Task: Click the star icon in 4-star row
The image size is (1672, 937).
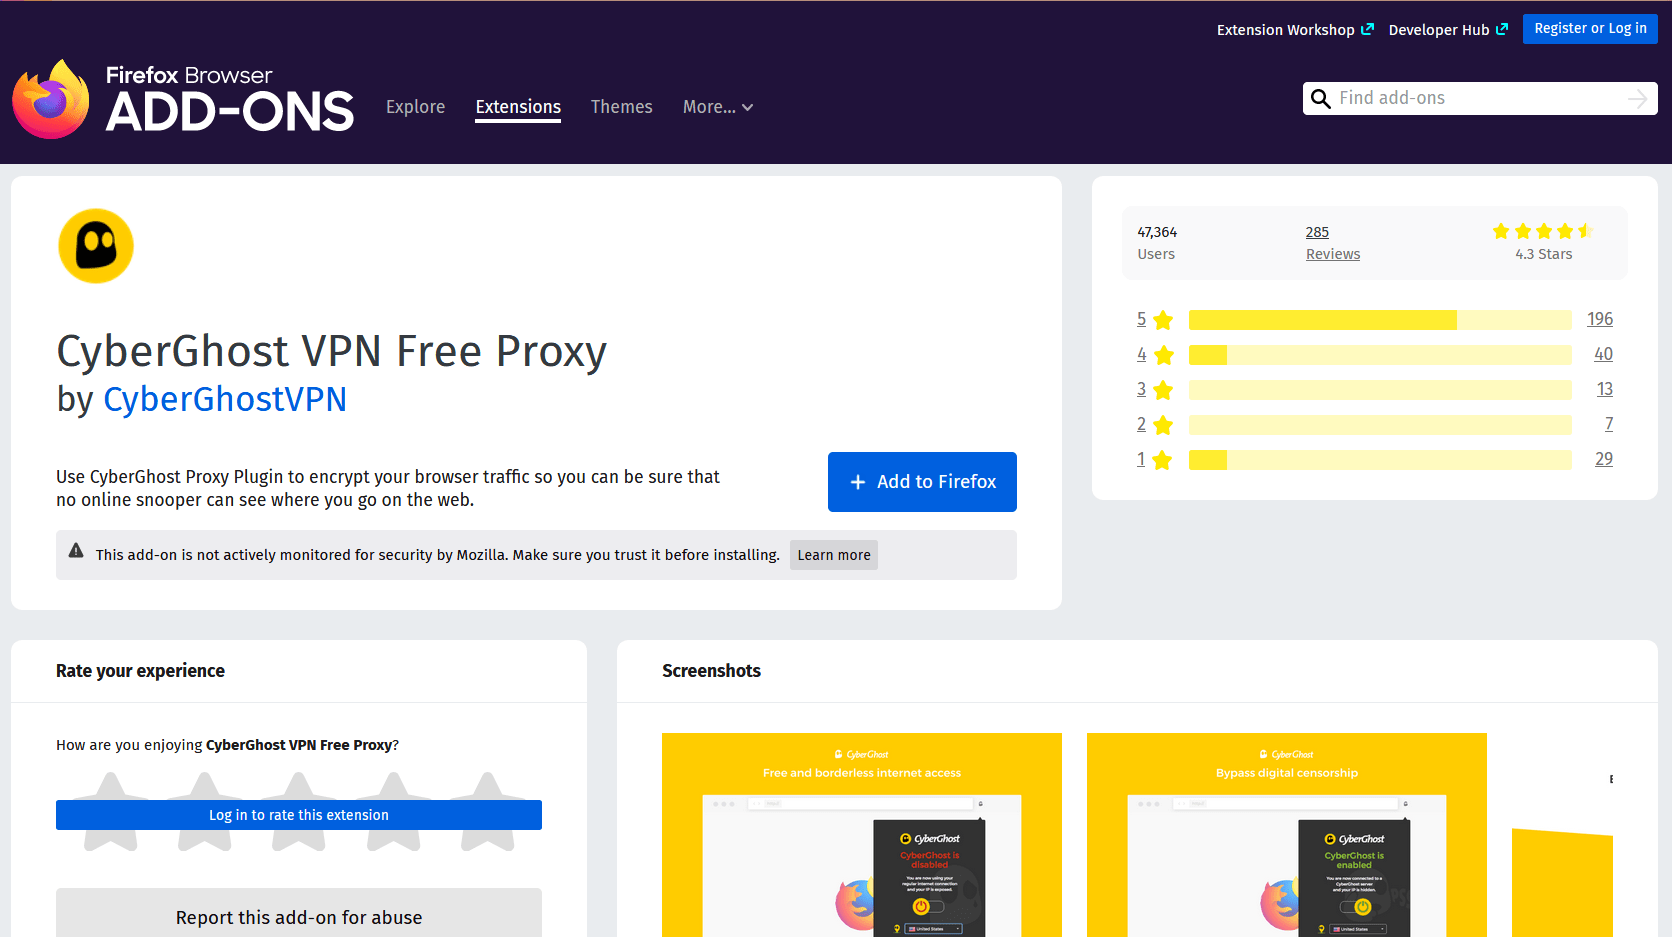Action: point(1163,355)
